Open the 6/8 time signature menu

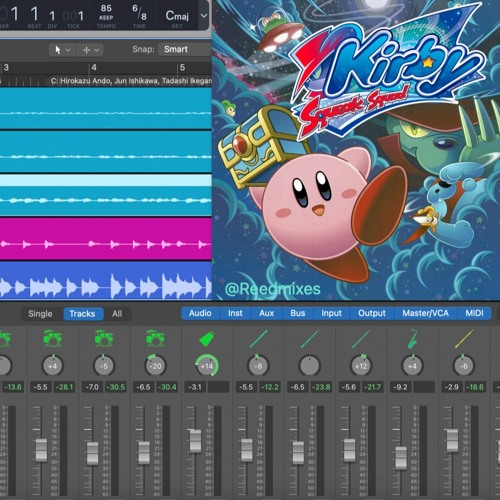tap(139, 12)
